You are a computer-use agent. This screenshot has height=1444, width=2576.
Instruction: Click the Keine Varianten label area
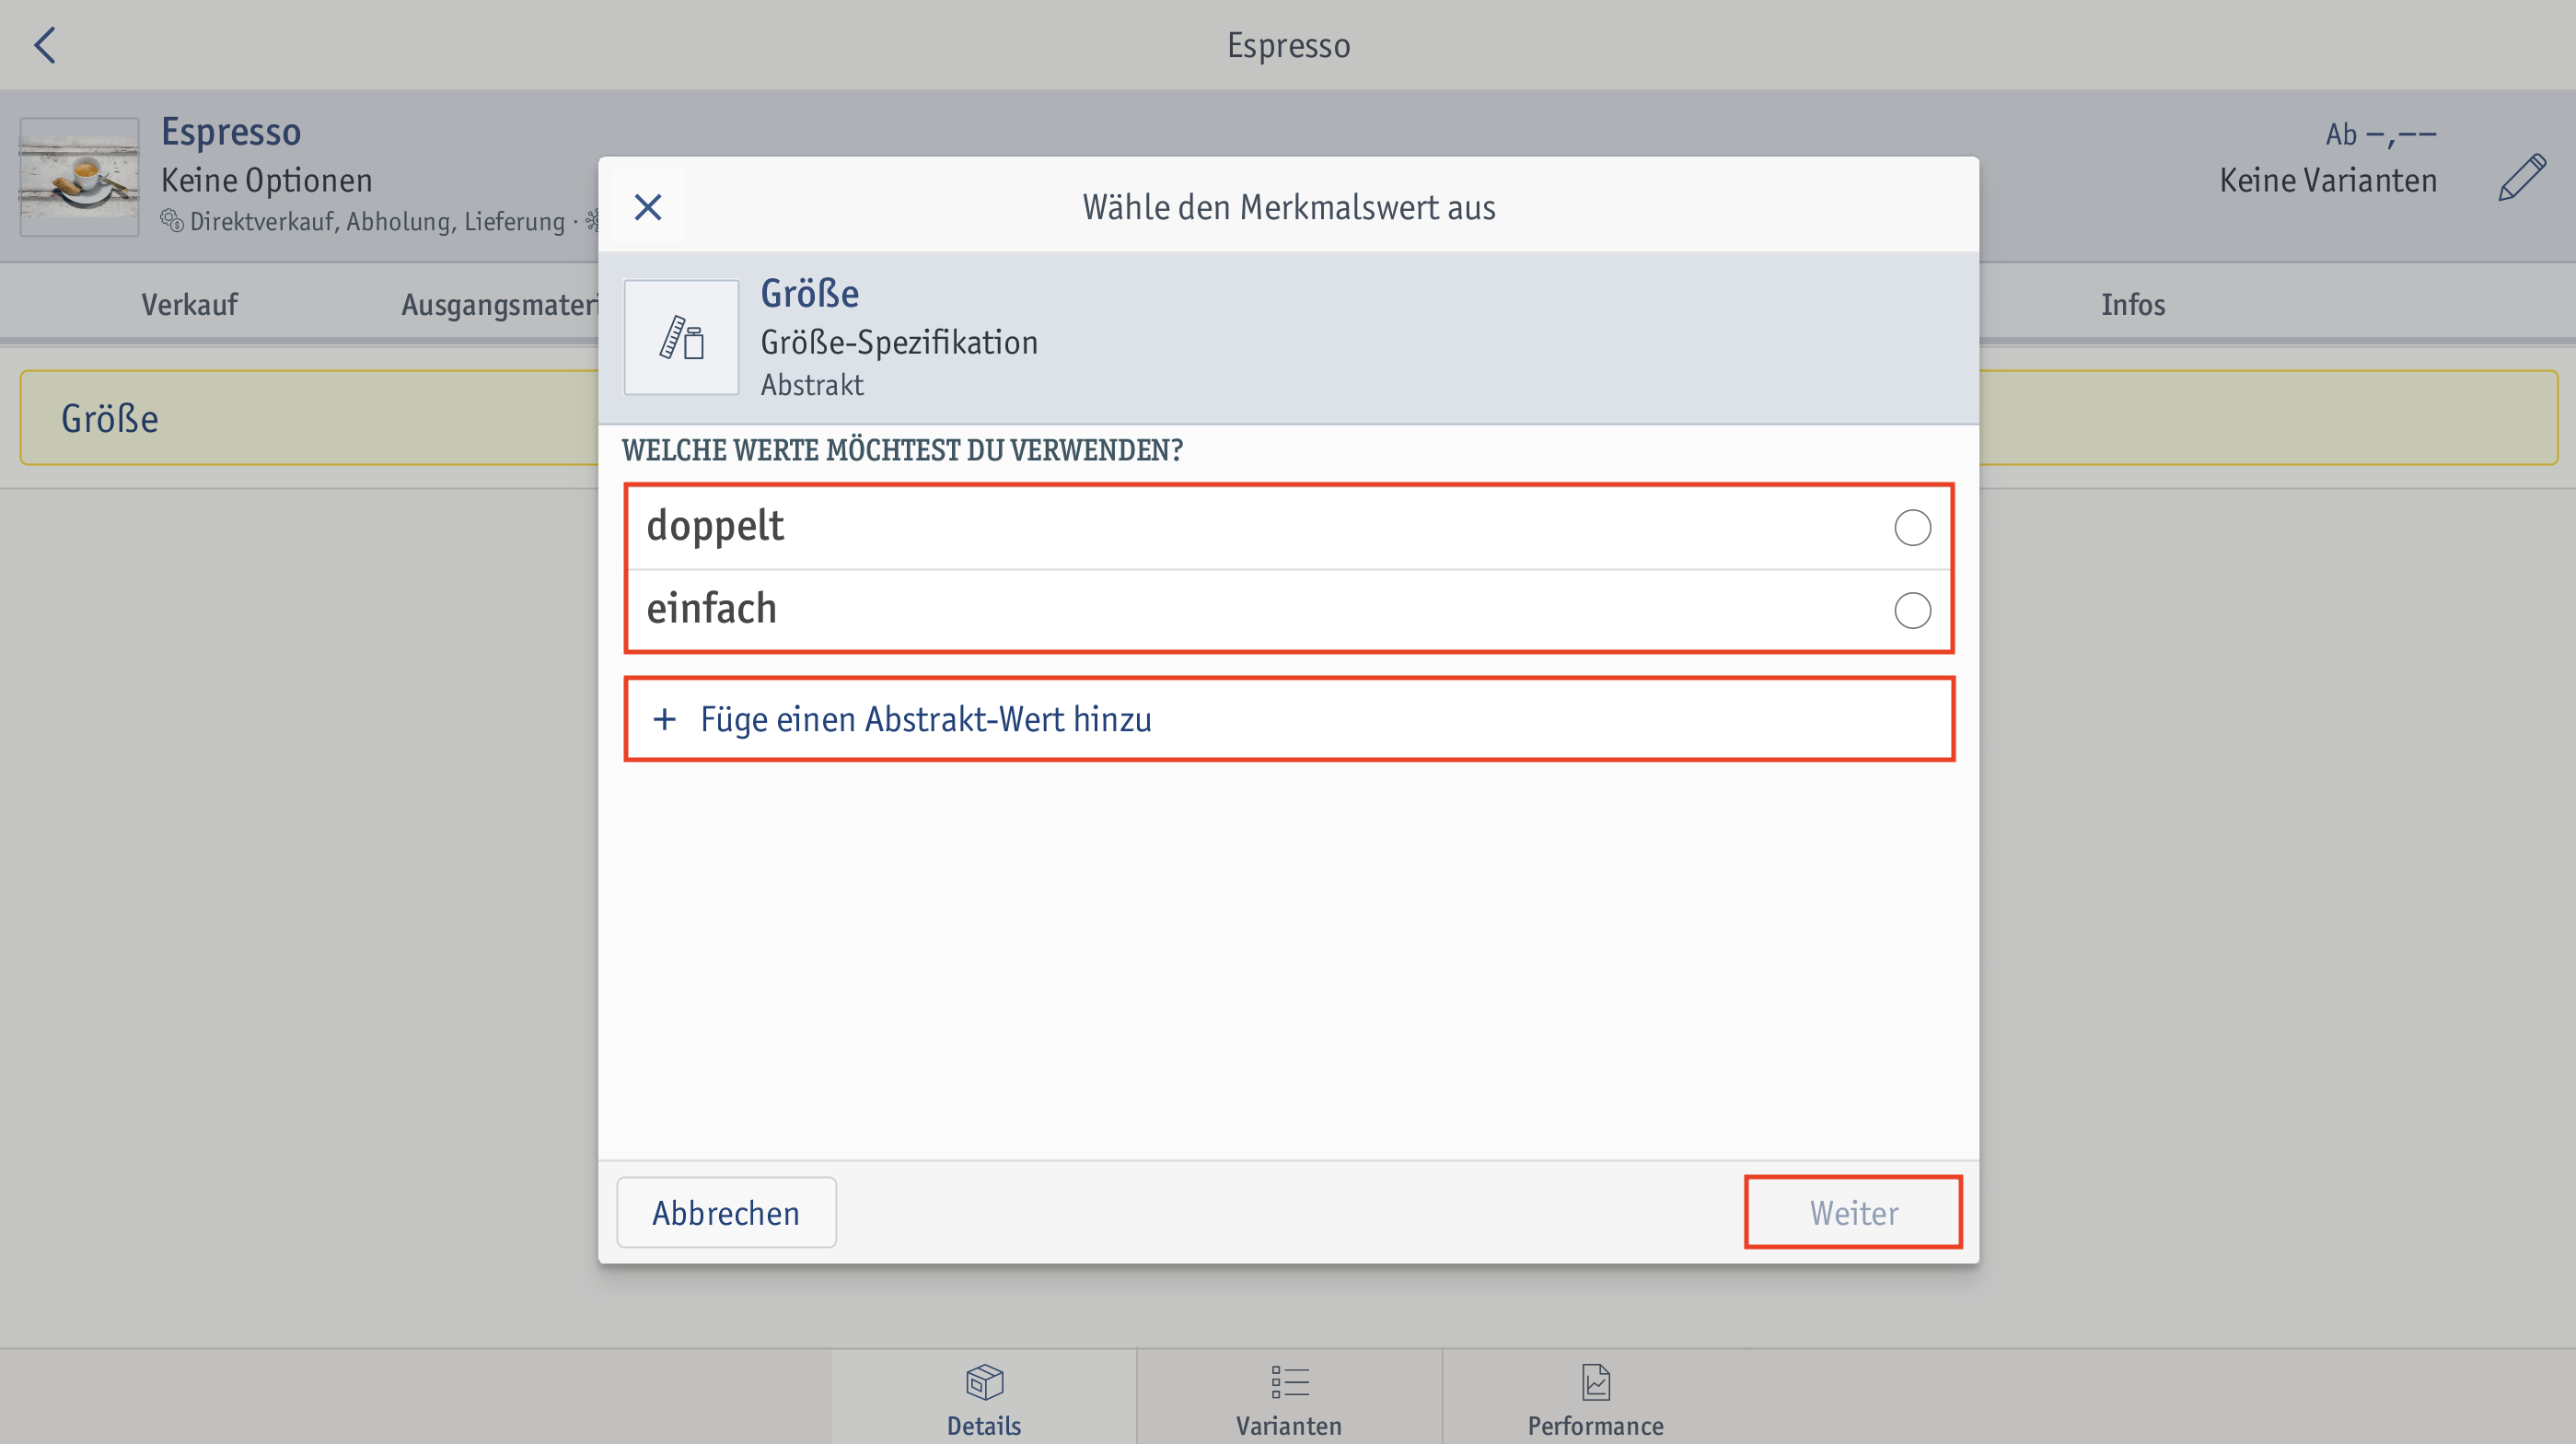tap(2328, 179)
